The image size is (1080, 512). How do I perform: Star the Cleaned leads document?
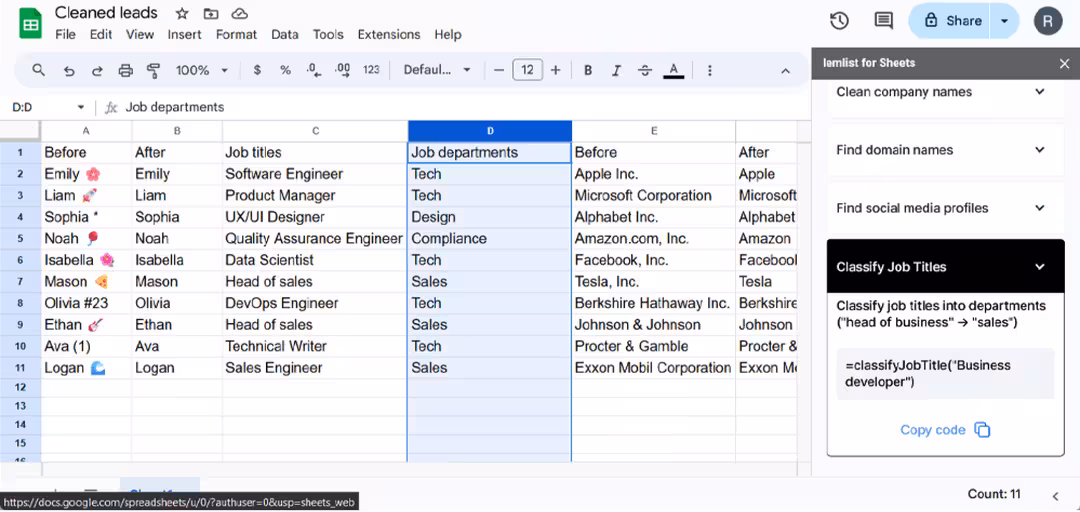tap(182, 13)
